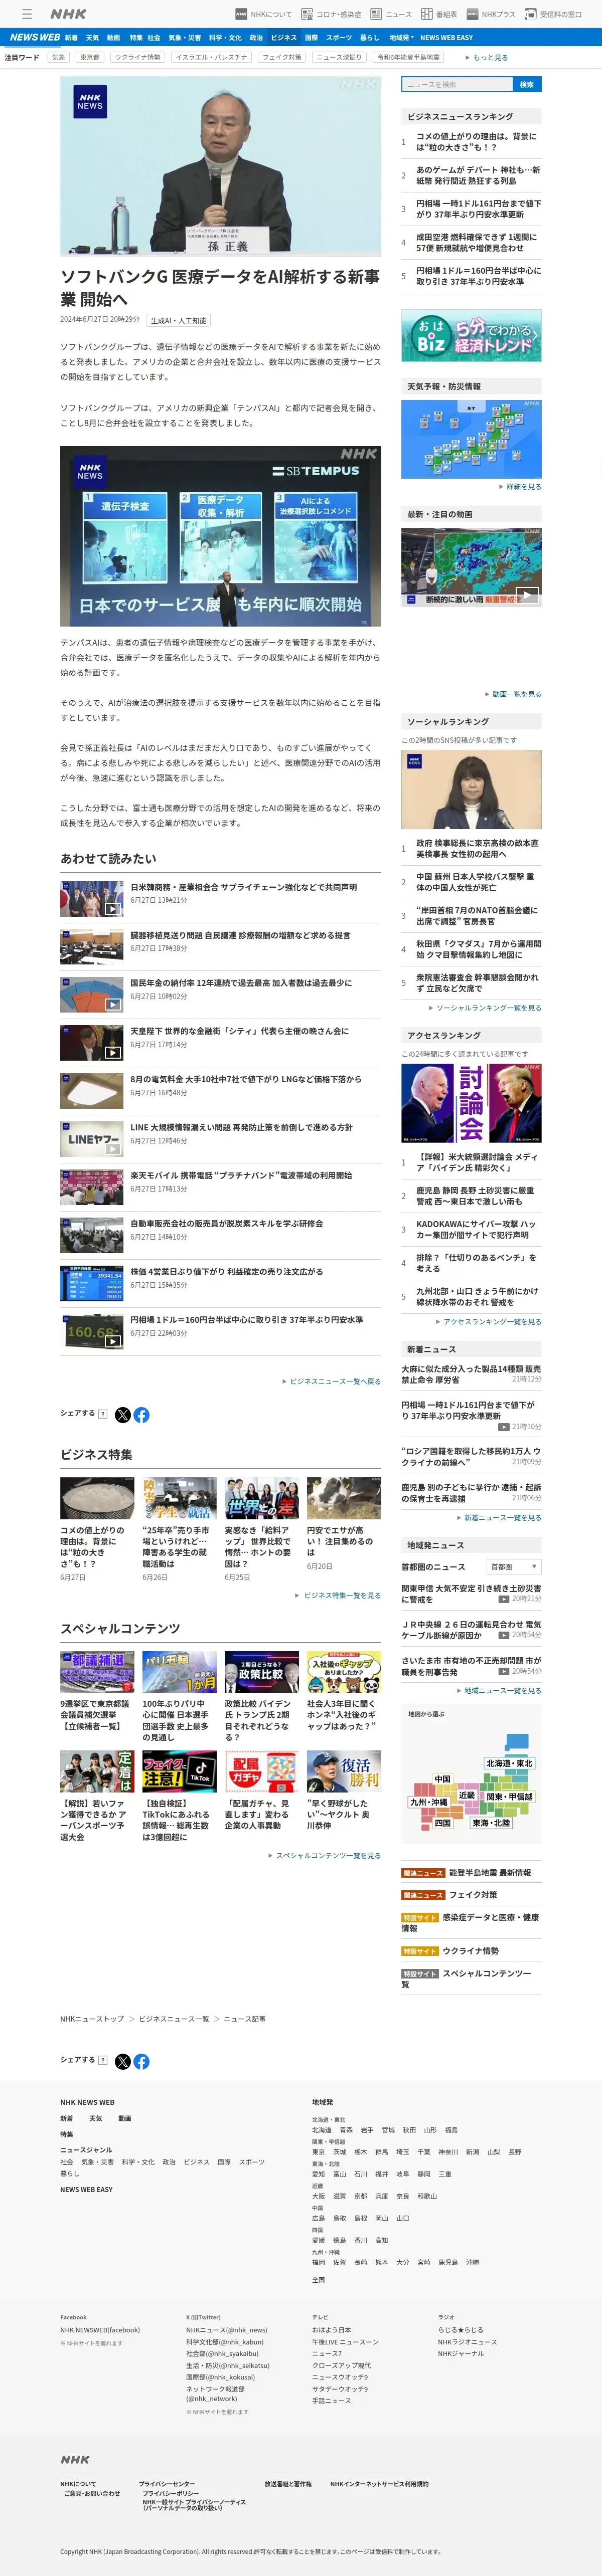Image resolution: width=602 pixels, height=2576 pixels.
Task: Open the コロナ・感染症 link in the header
Action: pyautogui.click(x=332, y=14)
